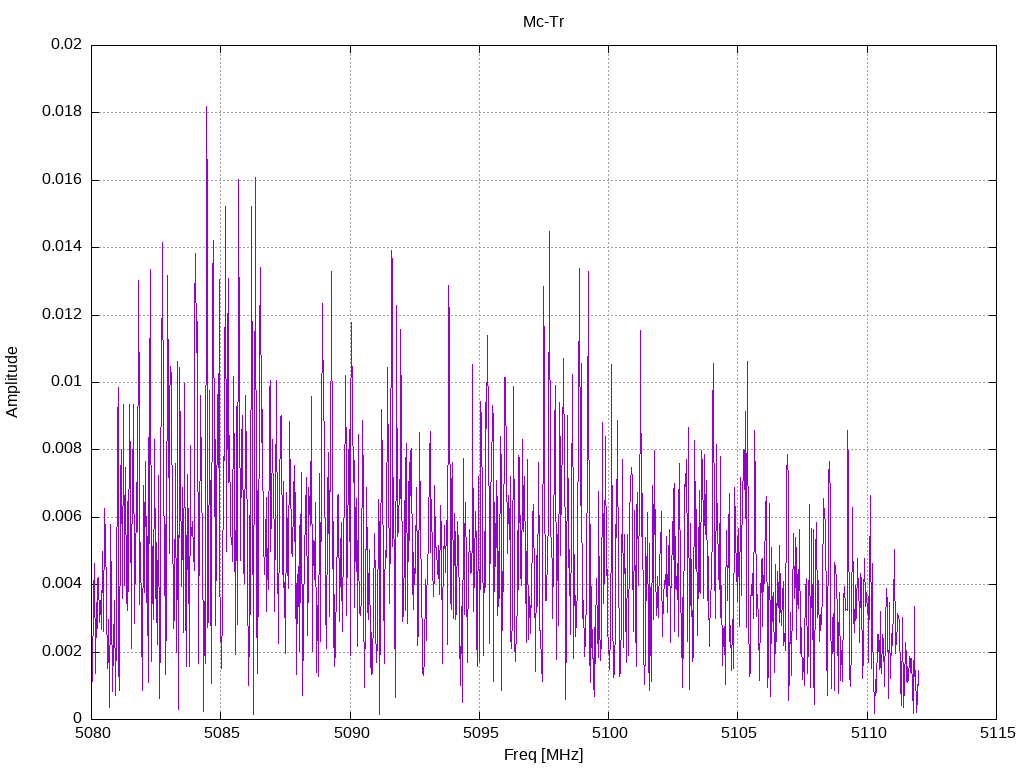Click x-axis tick label 5080
1024x768 pixels.
[x=92, y=733]
